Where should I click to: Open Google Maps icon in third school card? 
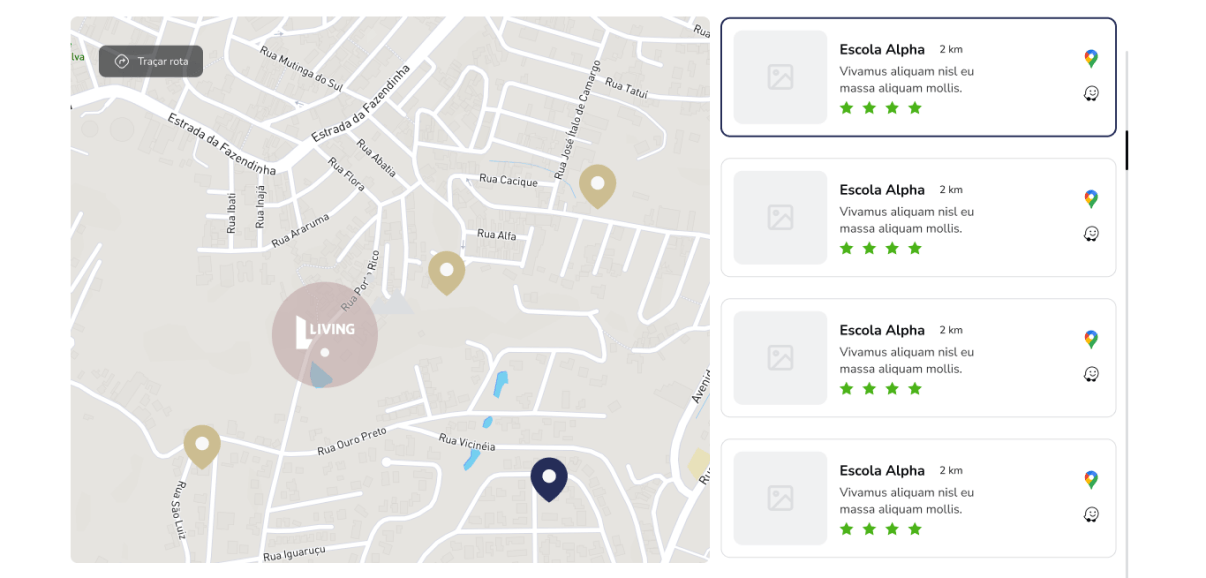pos(1091,339)
